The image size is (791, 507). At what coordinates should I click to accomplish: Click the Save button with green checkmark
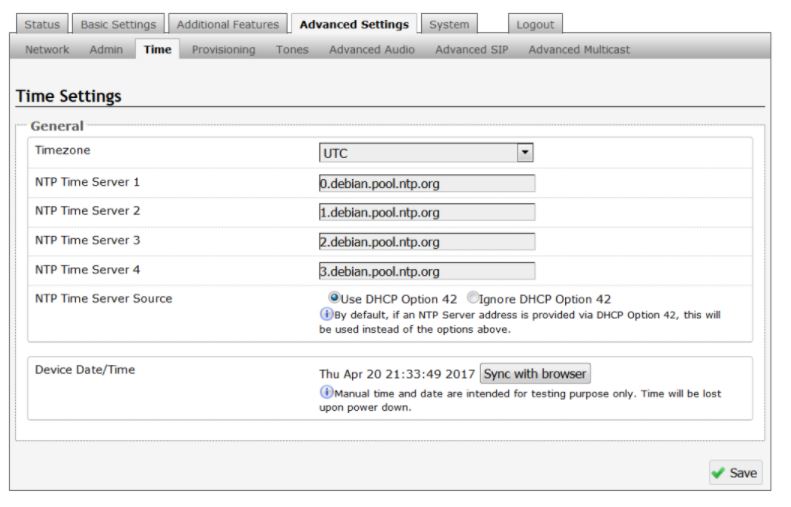(734, 473)
